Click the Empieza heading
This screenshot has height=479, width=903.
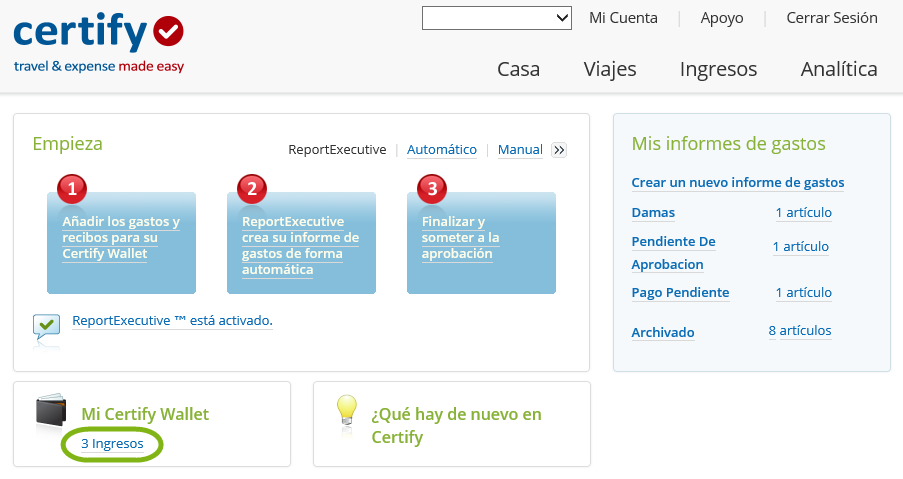[x=67, y=144]
